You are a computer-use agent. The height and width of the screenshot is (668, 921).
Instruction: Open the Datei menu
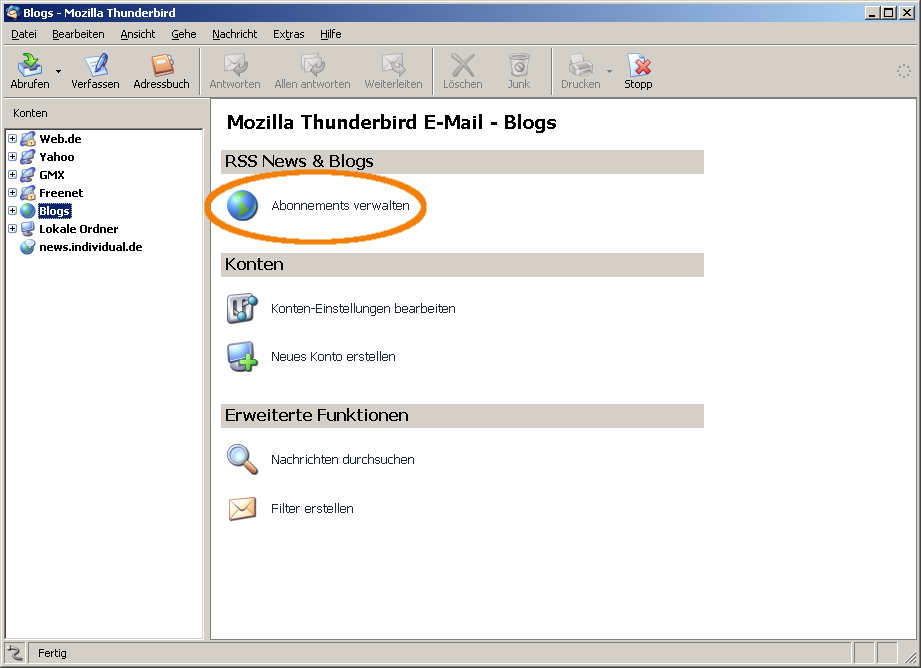24,34
